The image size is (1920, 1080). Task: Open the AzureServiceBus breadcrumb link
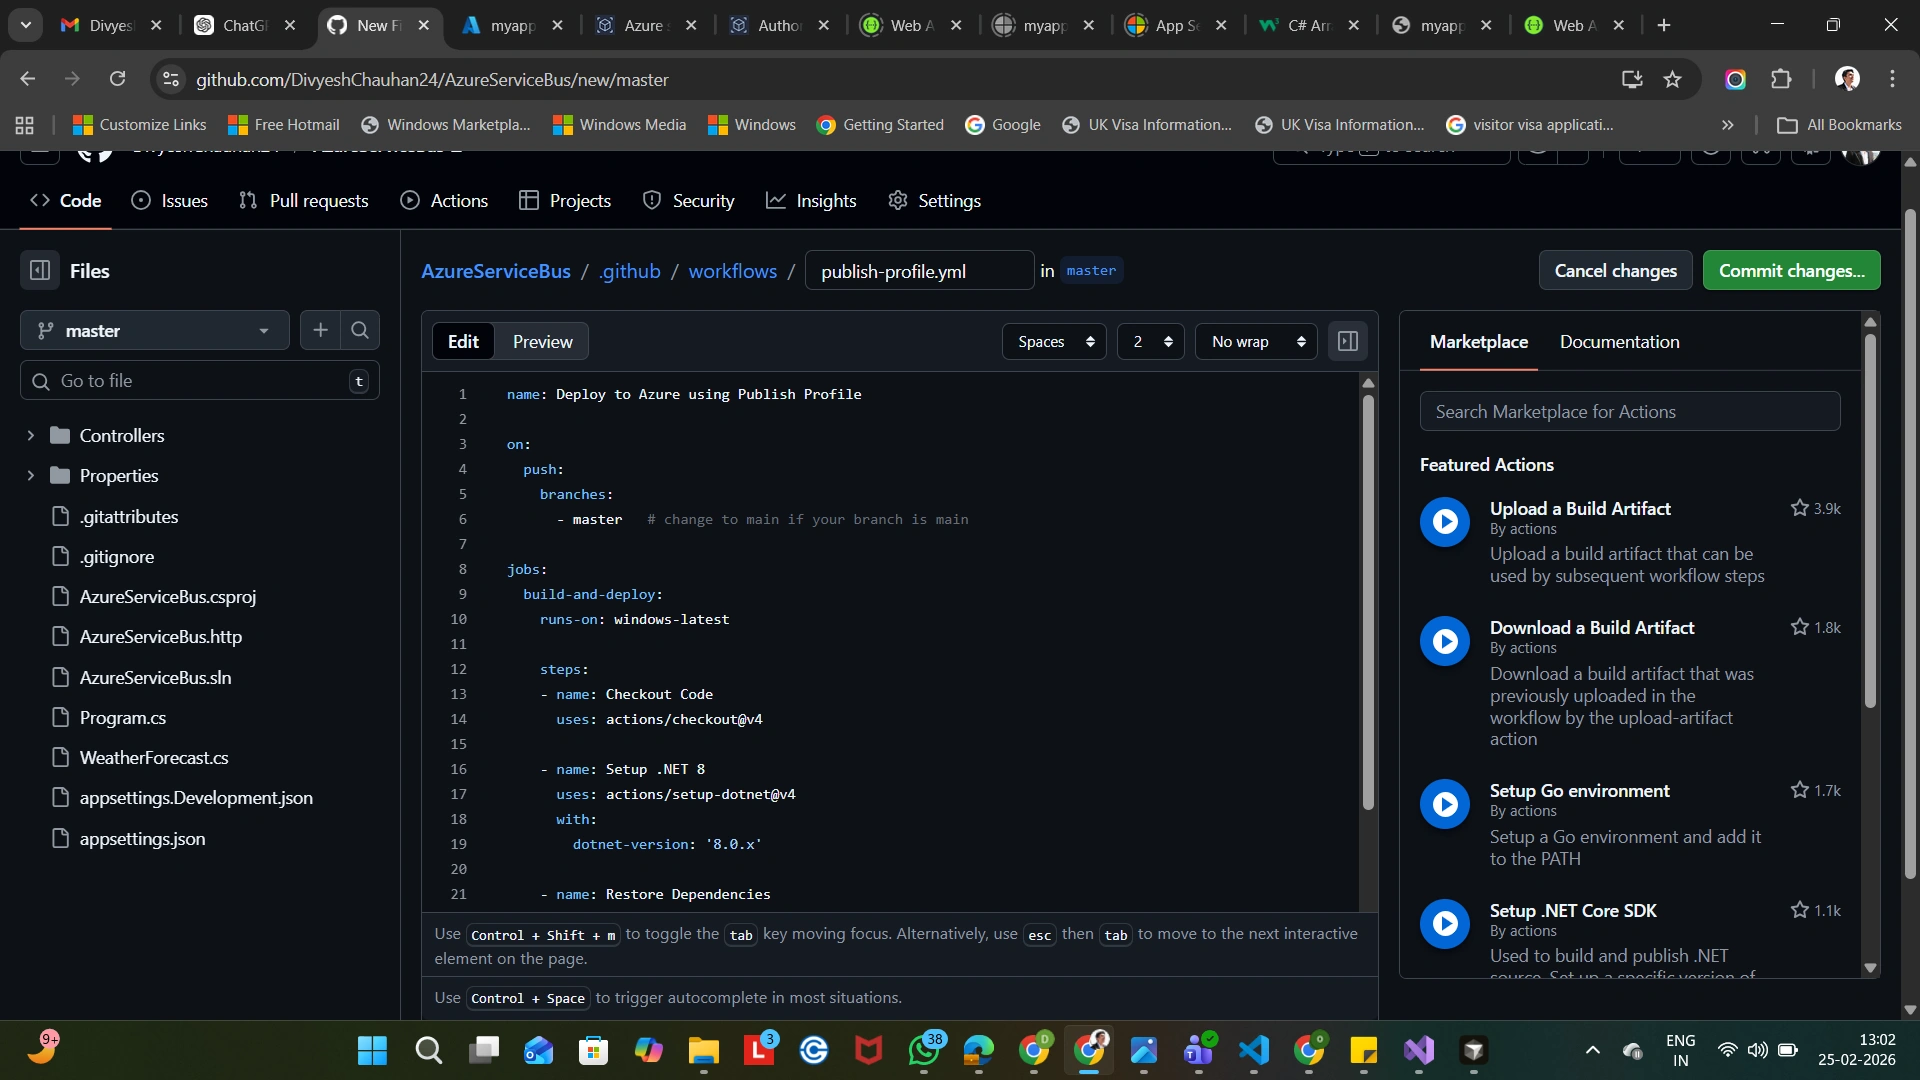click(496, 271)
